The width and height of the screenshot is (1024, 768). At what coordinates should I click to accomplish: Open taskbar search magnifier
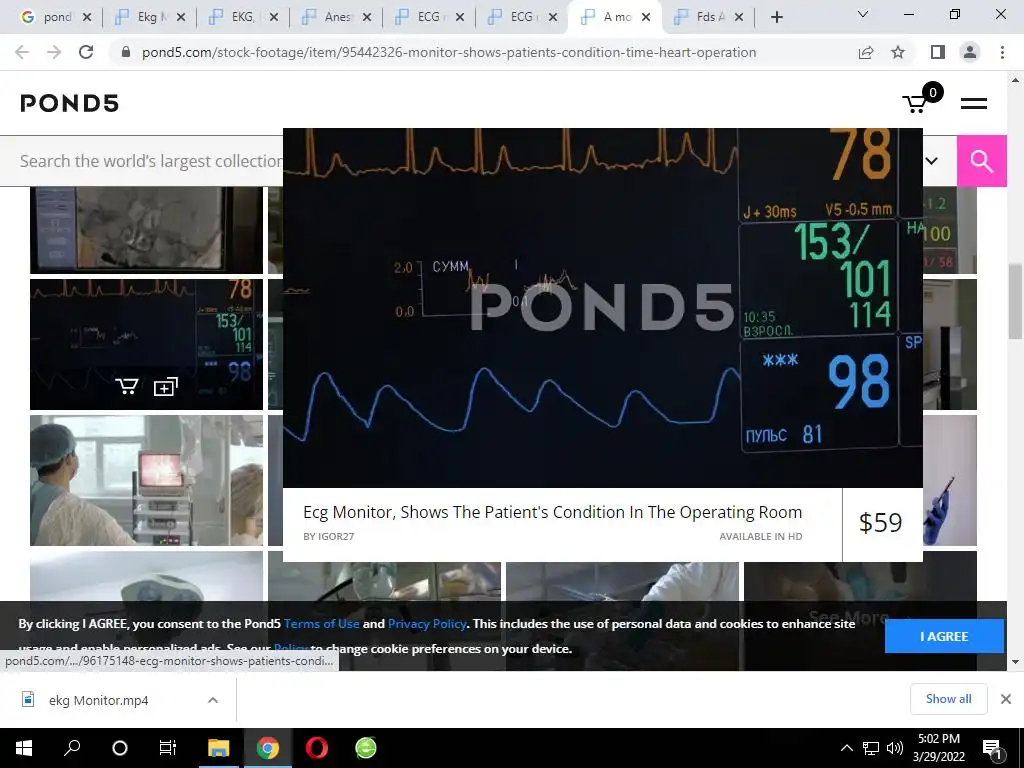pyautogui.click(x=72, y=748)
